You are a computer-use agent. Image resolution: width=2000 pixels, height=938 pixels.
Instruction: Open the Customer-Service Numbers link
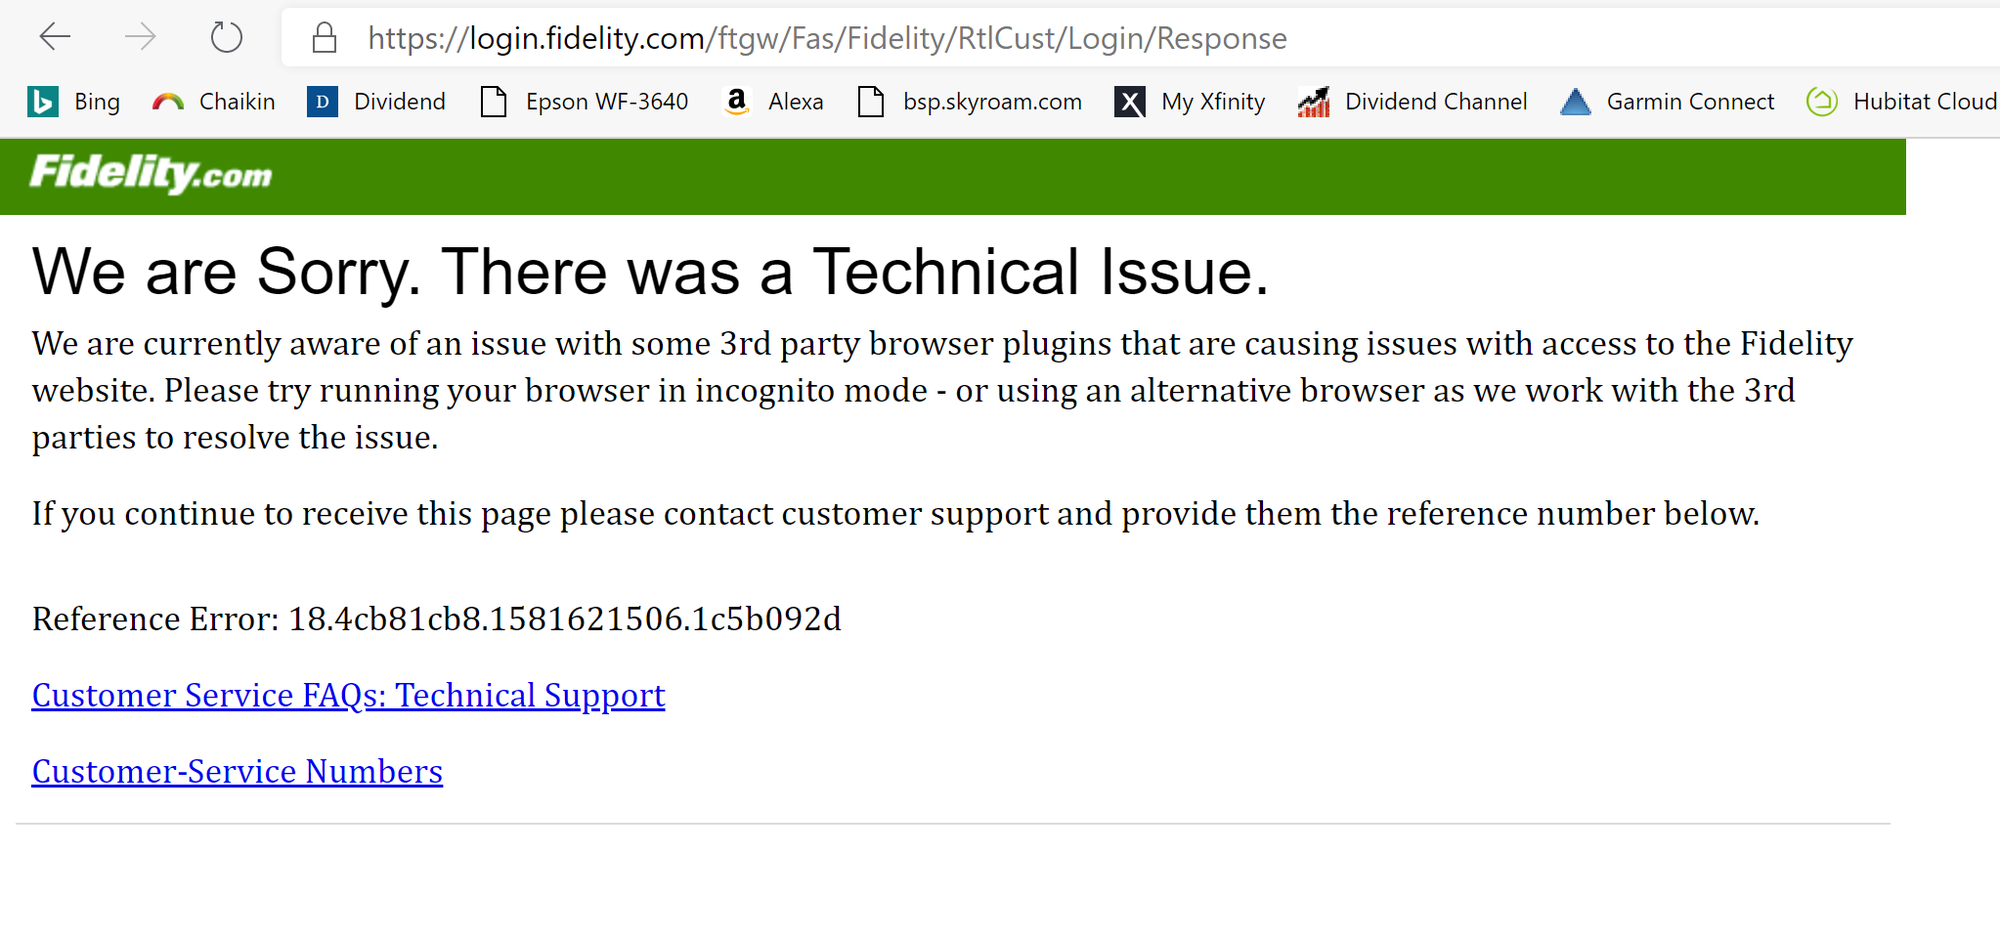click(x=237, y=771)
